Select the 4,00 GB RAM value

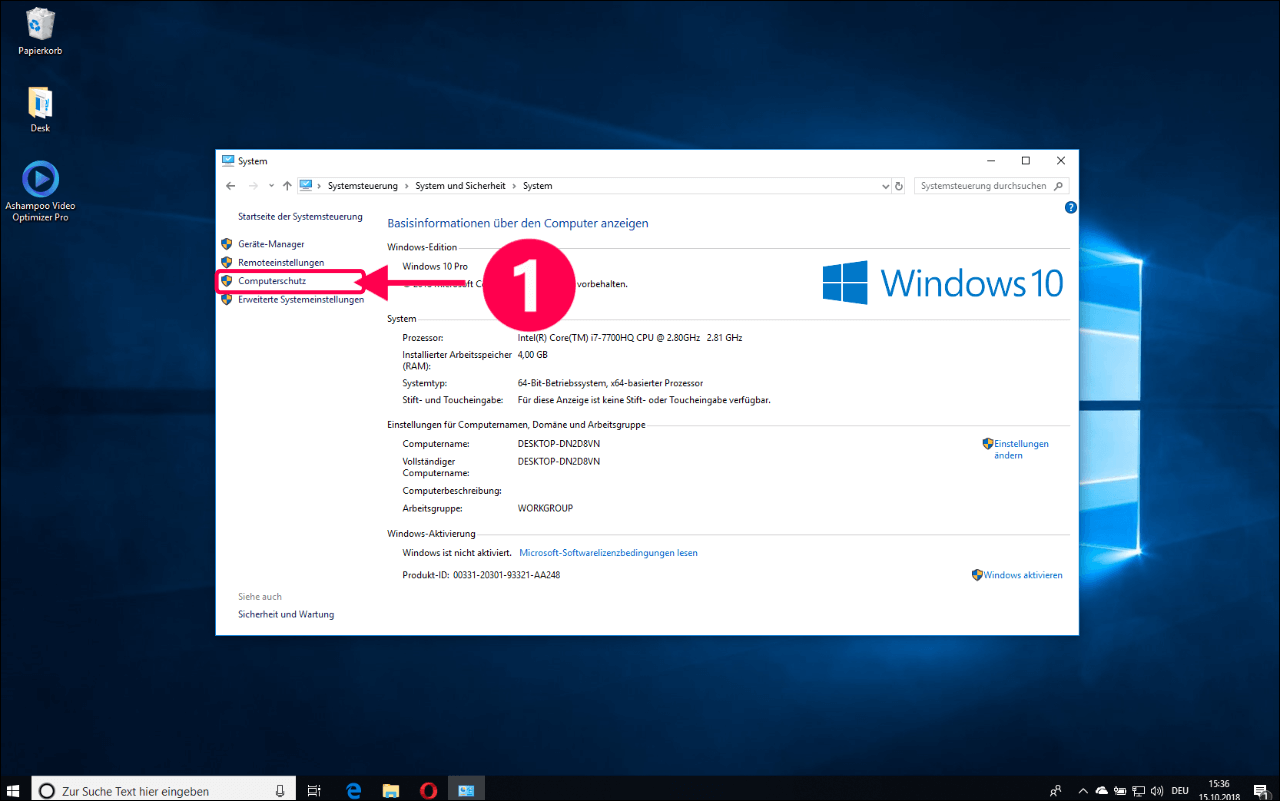[532, 354]
